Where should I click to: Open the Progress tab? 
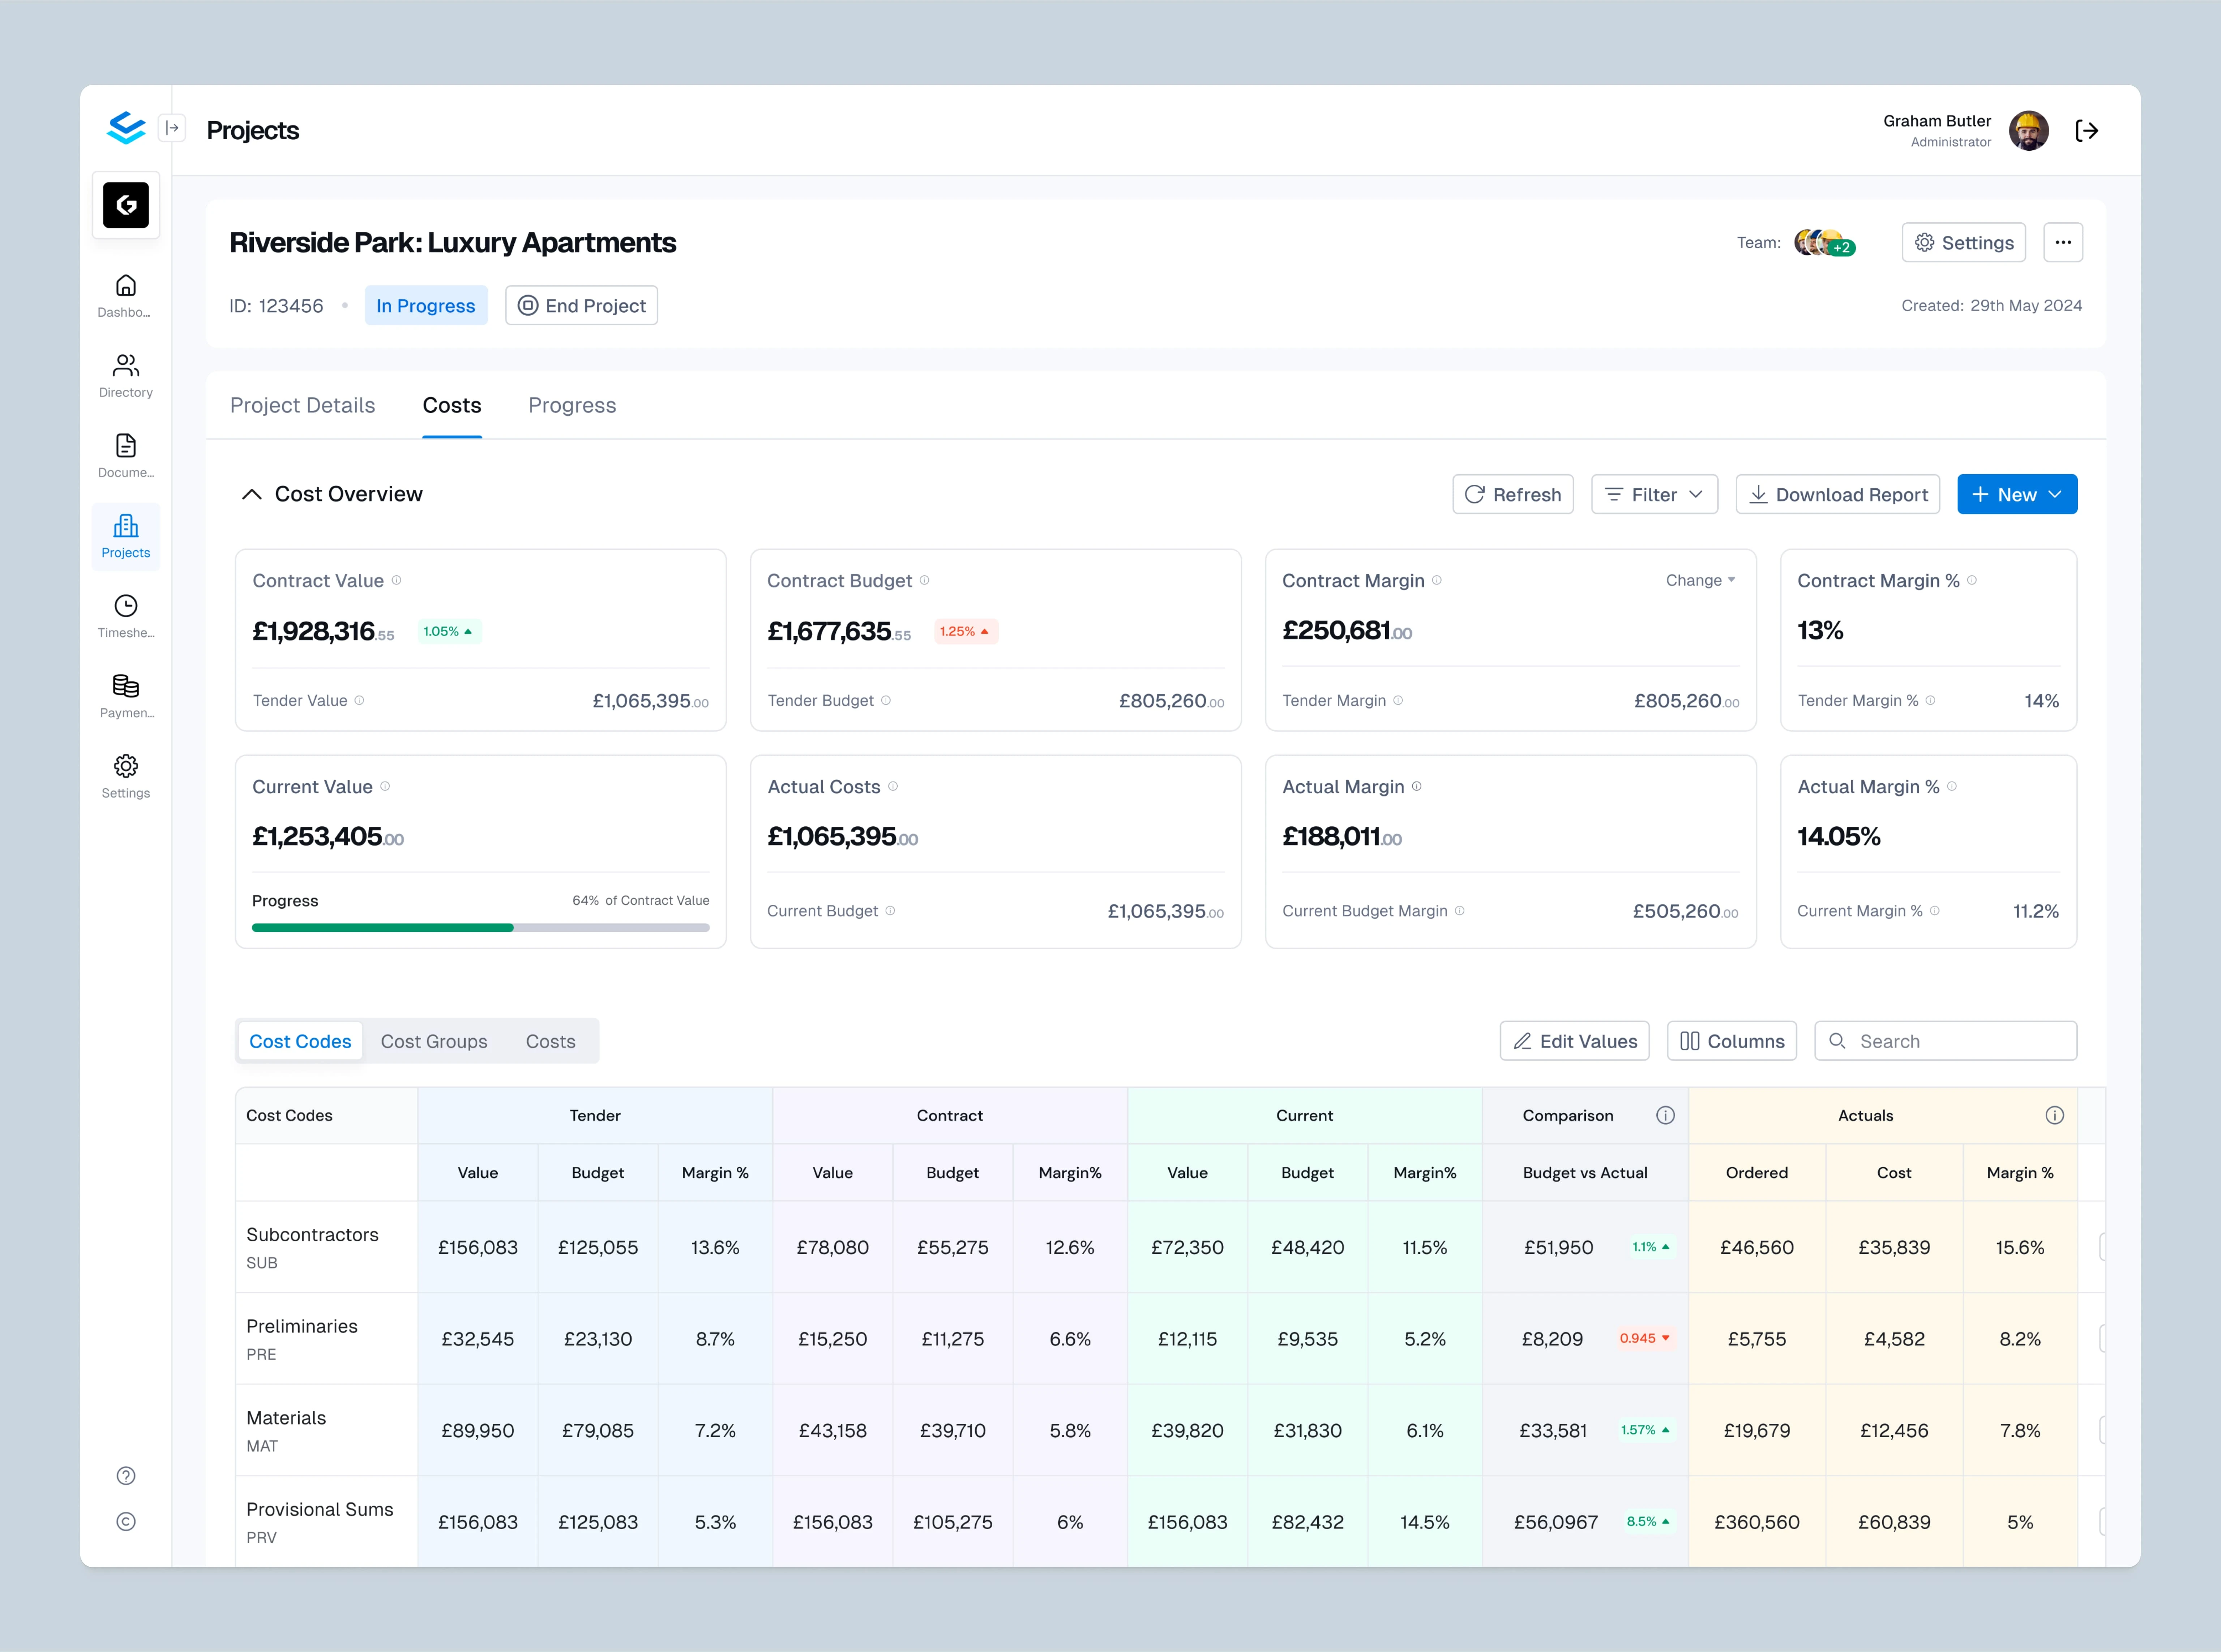point(571,405)
